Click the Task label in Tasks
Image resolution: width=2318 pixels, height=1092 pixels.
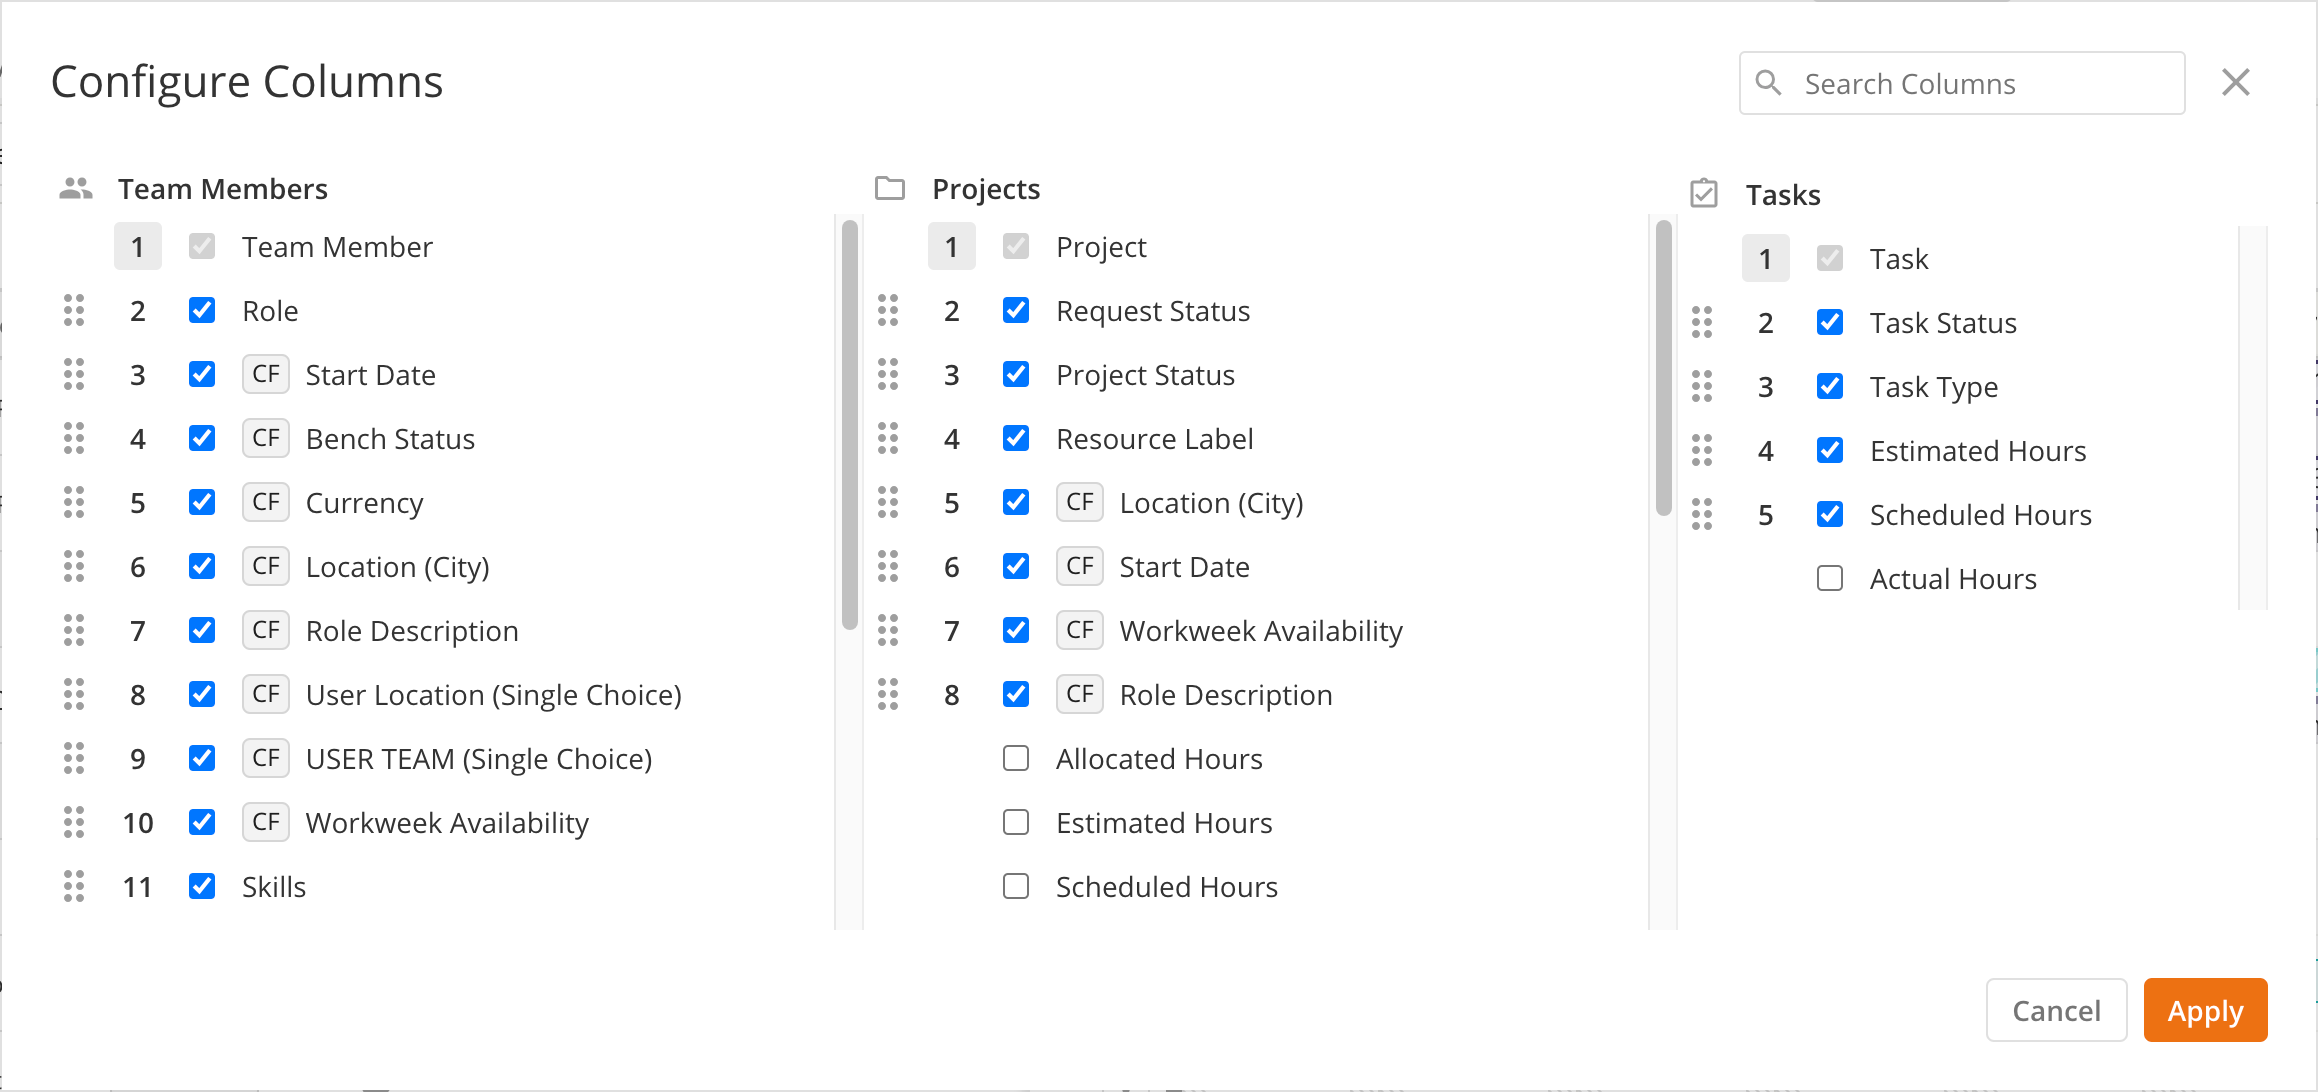point(1899,259)
